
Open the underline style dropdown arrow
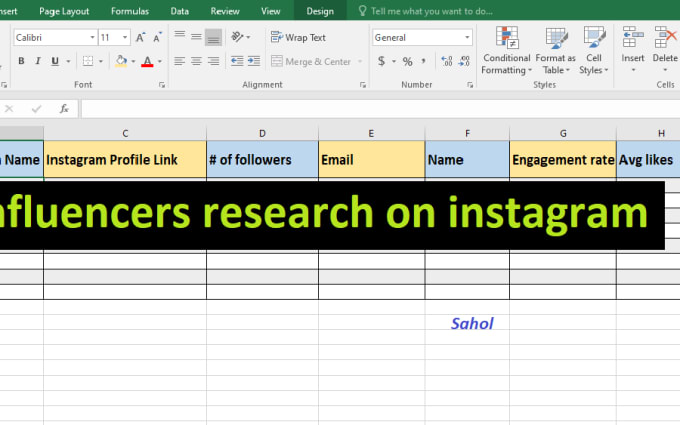pos(68,61)
